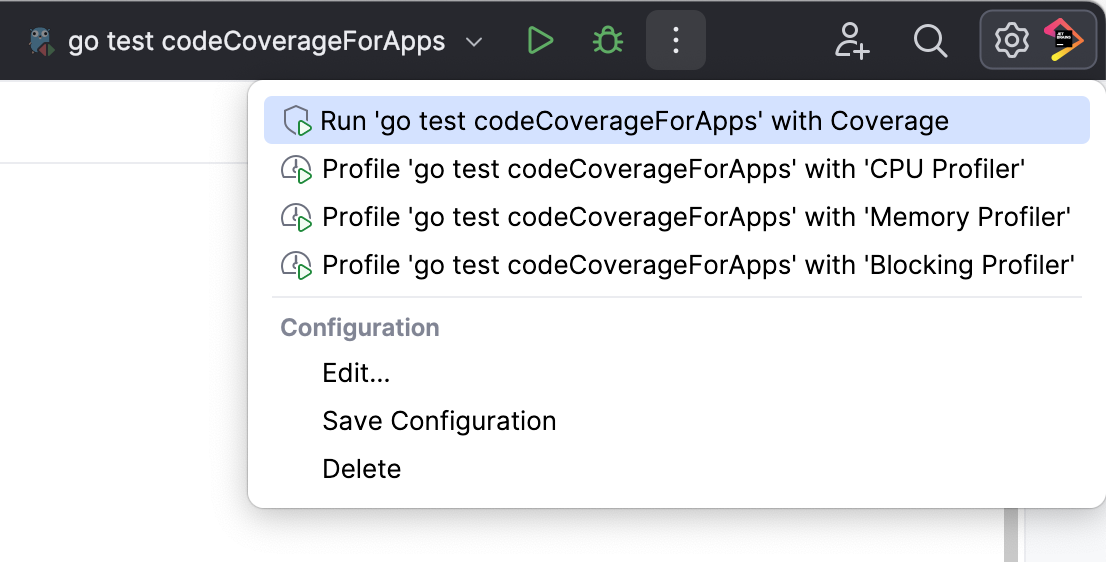Screen dimensions: 1106x562
Task: Select Profile with 'Blocking Profiler' text
Action: click(x=698, y=265)
